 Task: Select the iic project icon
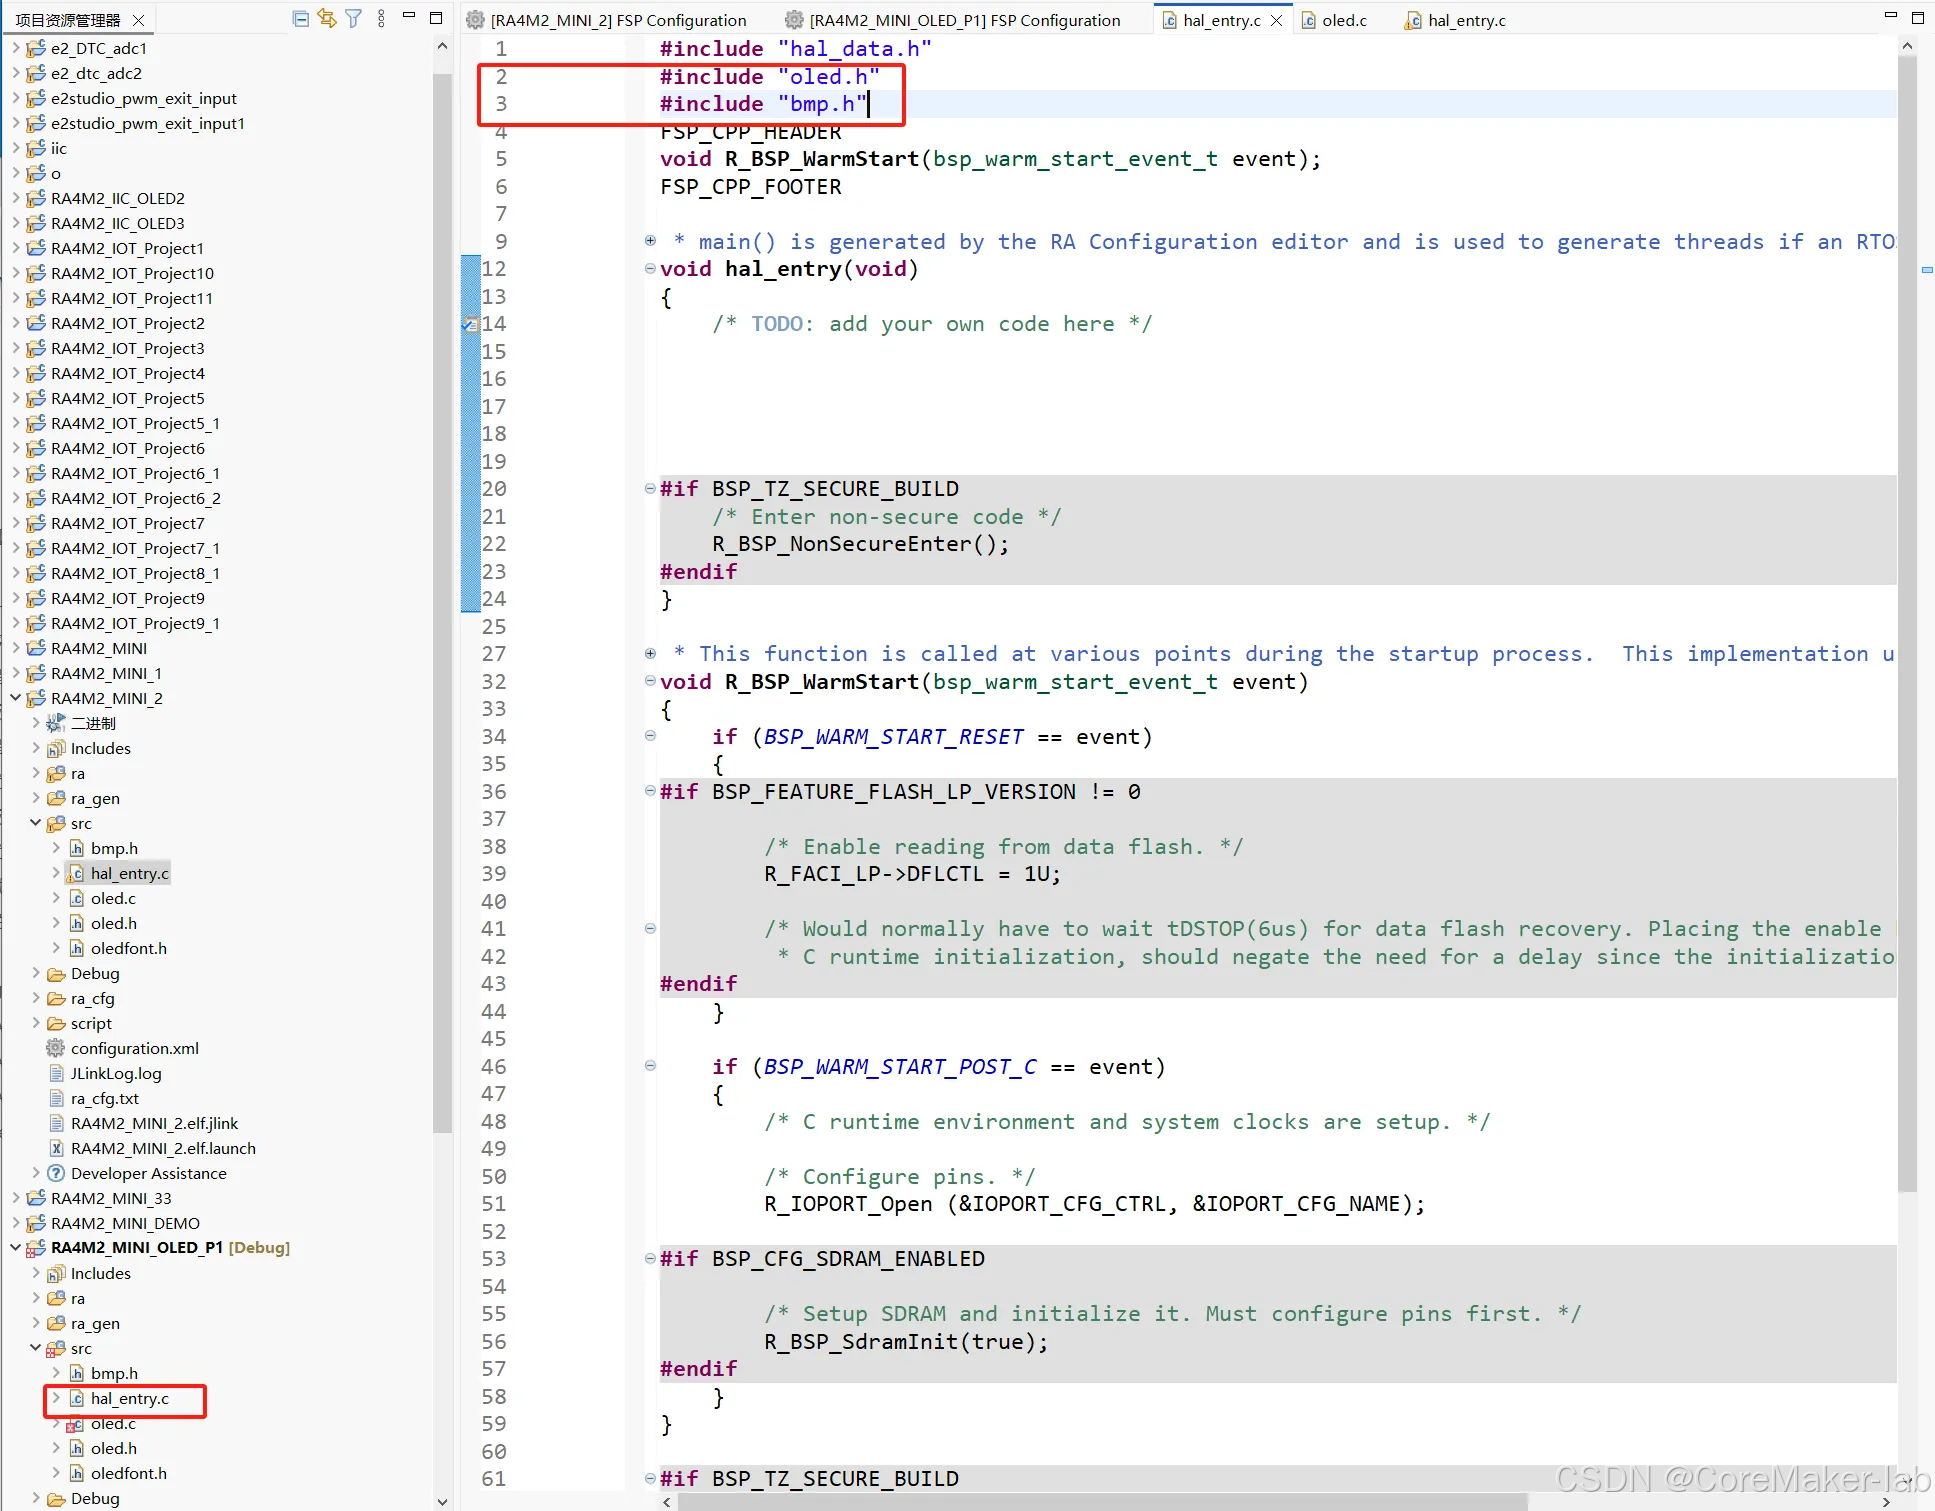tap(36, 148)
